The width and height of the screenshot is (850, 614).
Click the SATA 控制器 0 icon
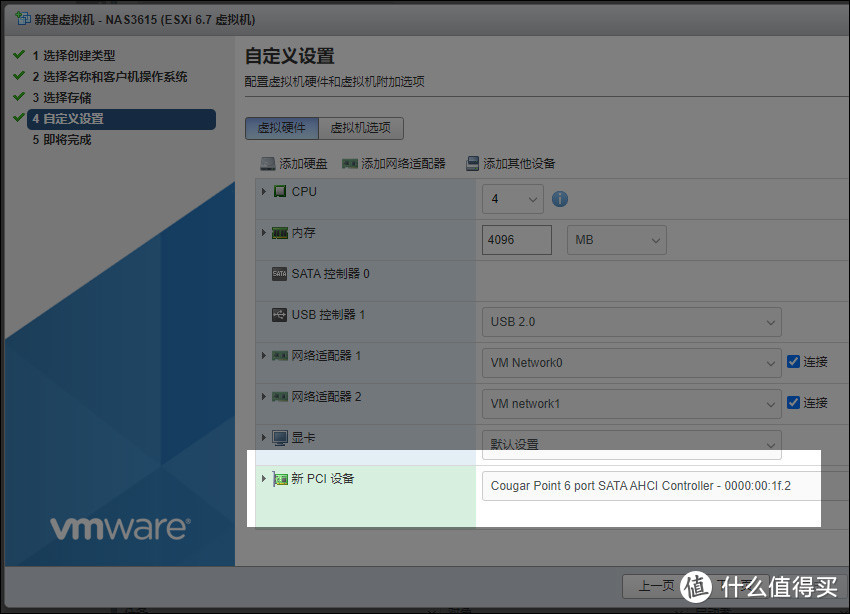(279, 274)
